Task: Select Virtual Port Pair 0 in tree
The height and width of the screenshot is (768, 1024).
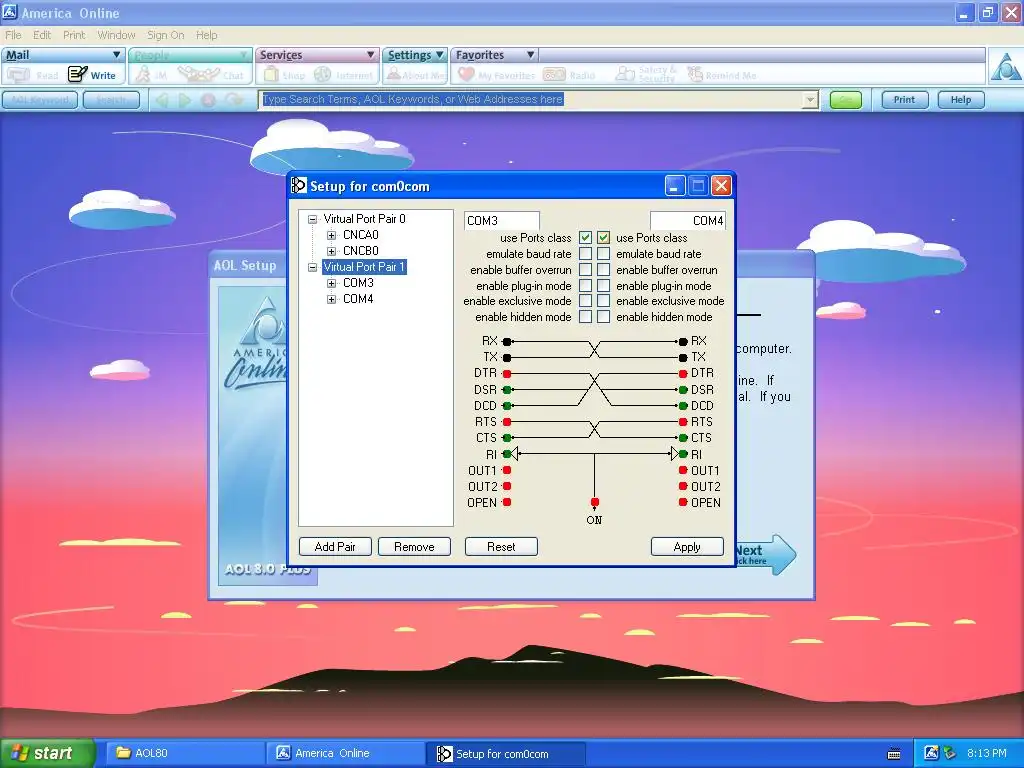Action: tap(364, 219)
